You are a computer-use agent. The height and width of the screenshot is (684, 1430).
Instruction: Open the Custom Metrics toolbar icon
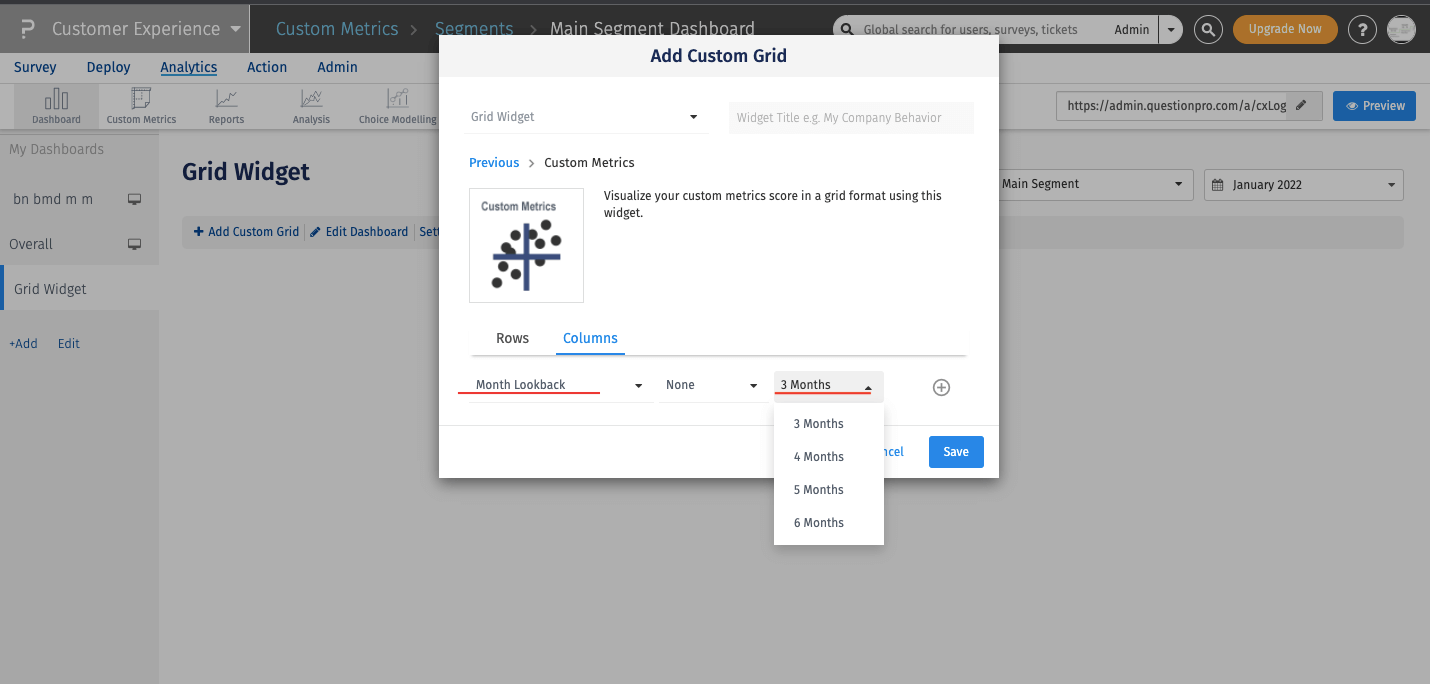140,105
